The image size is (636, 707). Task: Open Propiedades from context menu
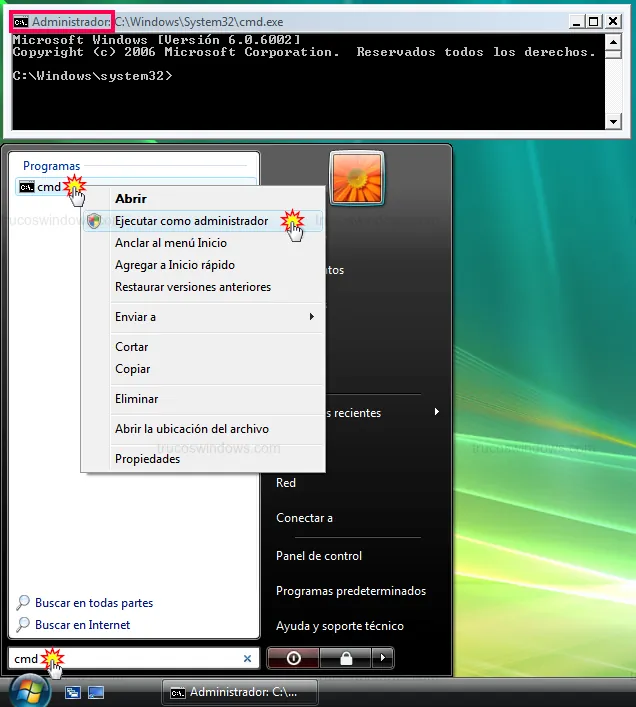point(147,459)
